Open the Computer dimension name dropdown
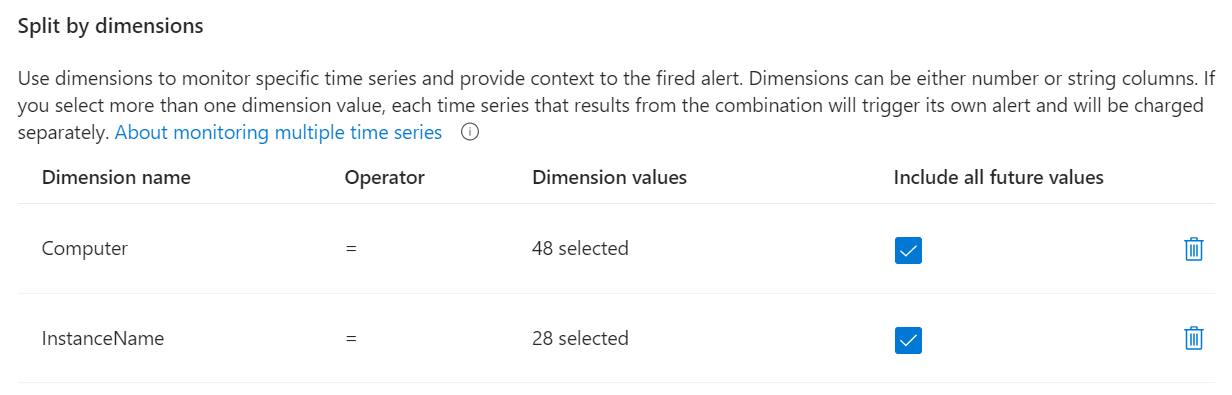The height and width of the screenshot is (395, 1232). pyautogui.click(x=85, y=249)
